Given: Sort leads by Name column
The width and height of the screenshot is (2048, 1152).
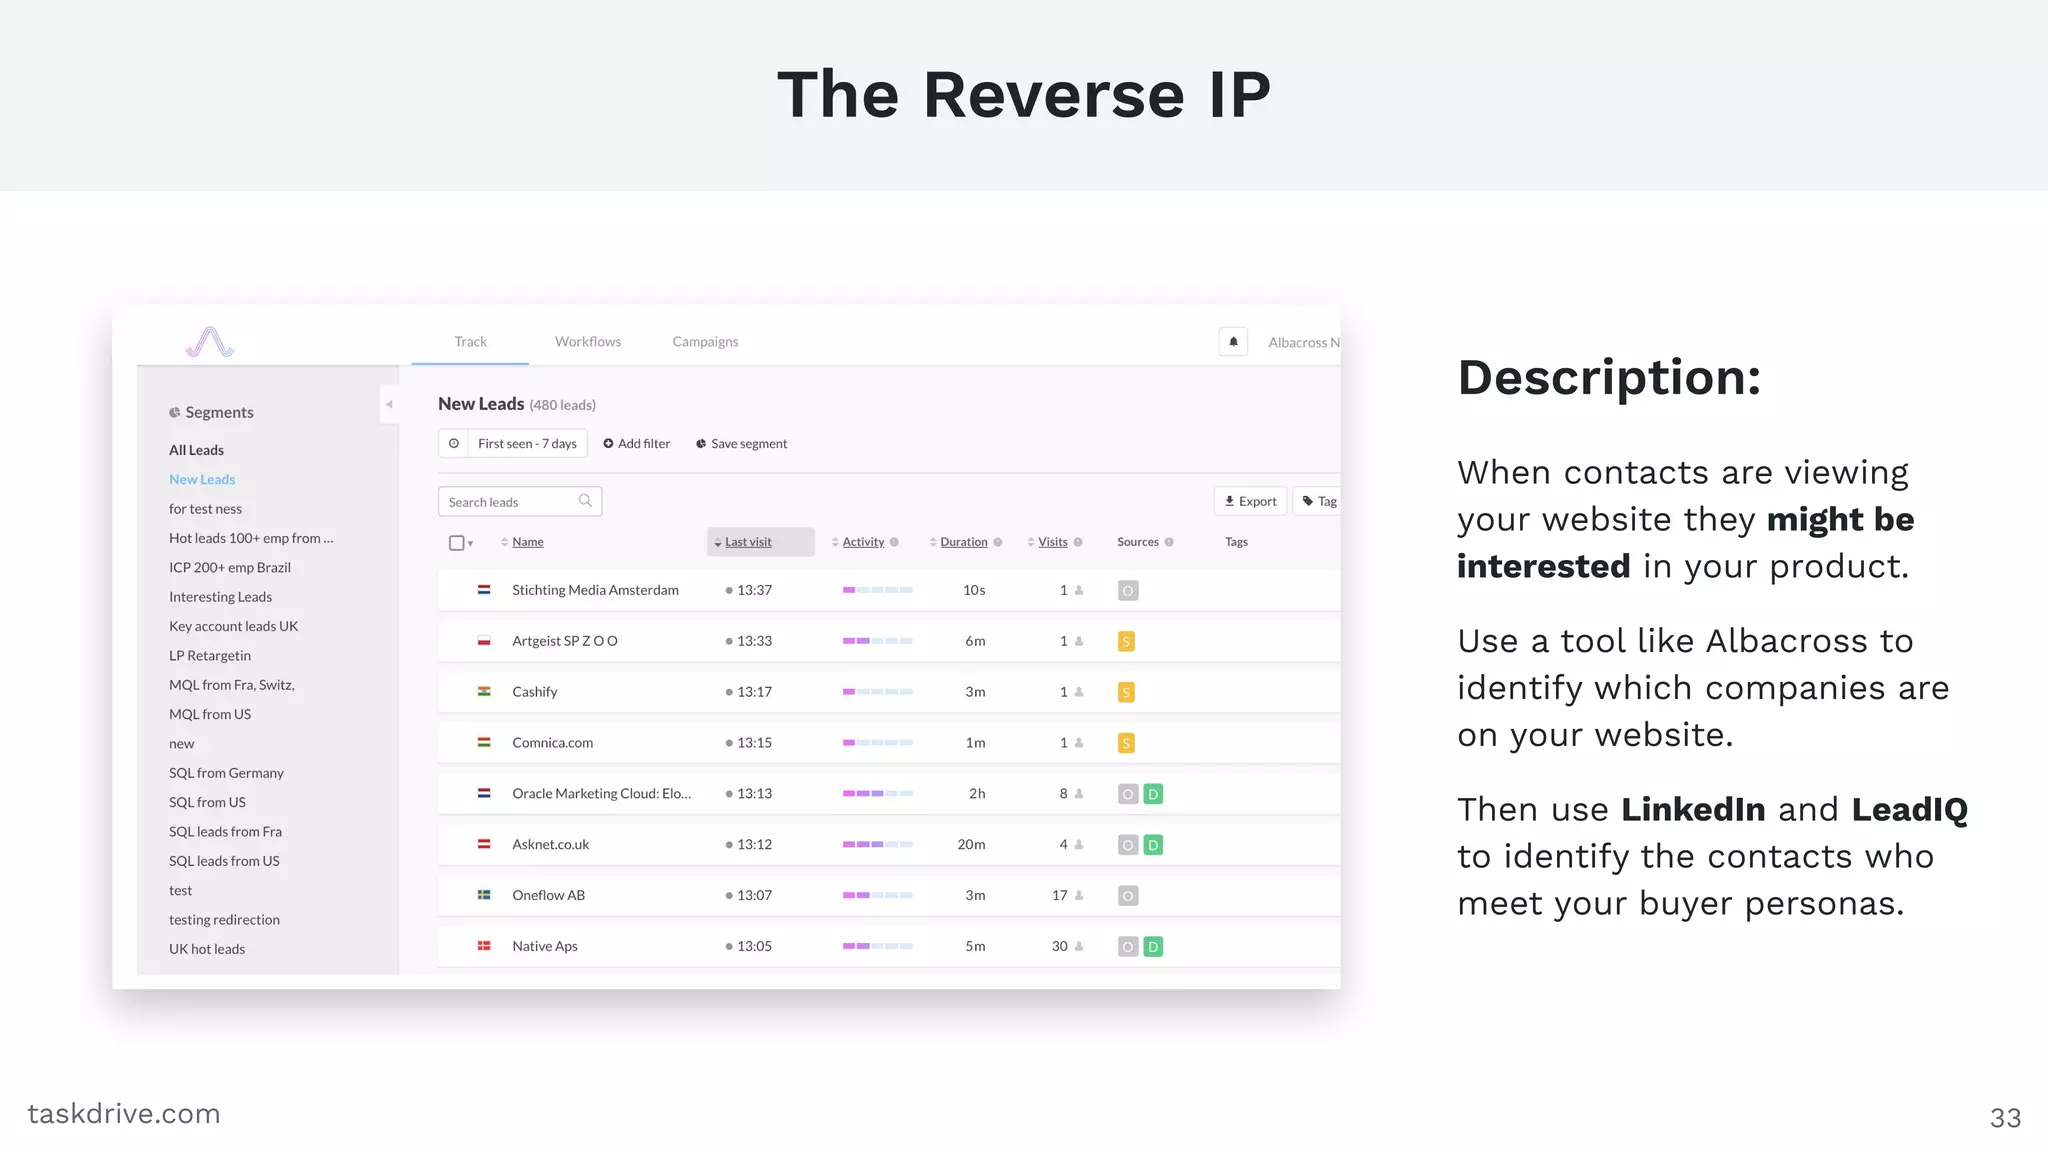Looking at the screenshot, I should [x=527, y=542].
